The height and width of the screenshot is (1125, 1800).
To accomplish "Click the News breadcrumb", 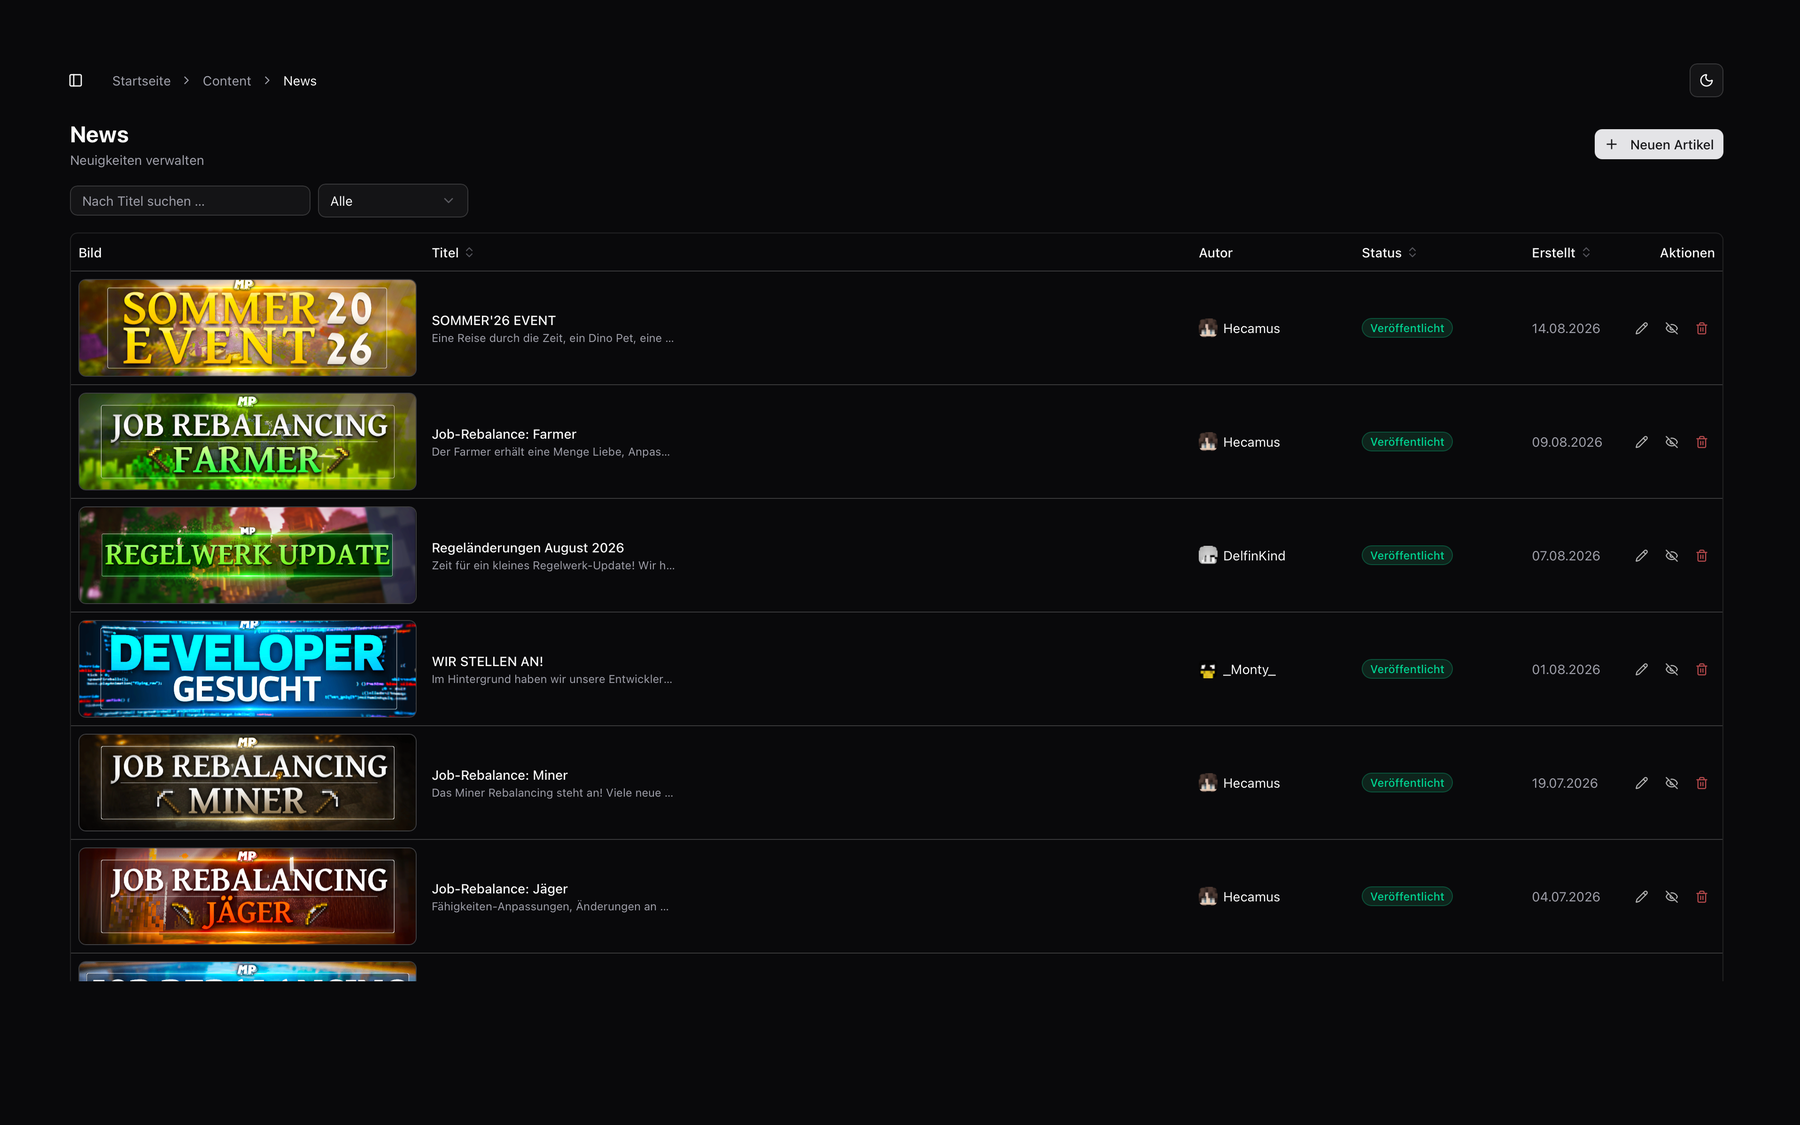I will [300, 81].
